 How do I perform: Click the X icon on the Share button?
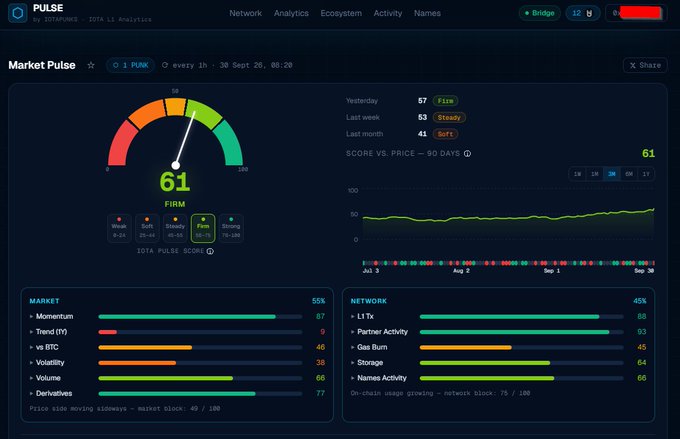[x=633, y=65]
